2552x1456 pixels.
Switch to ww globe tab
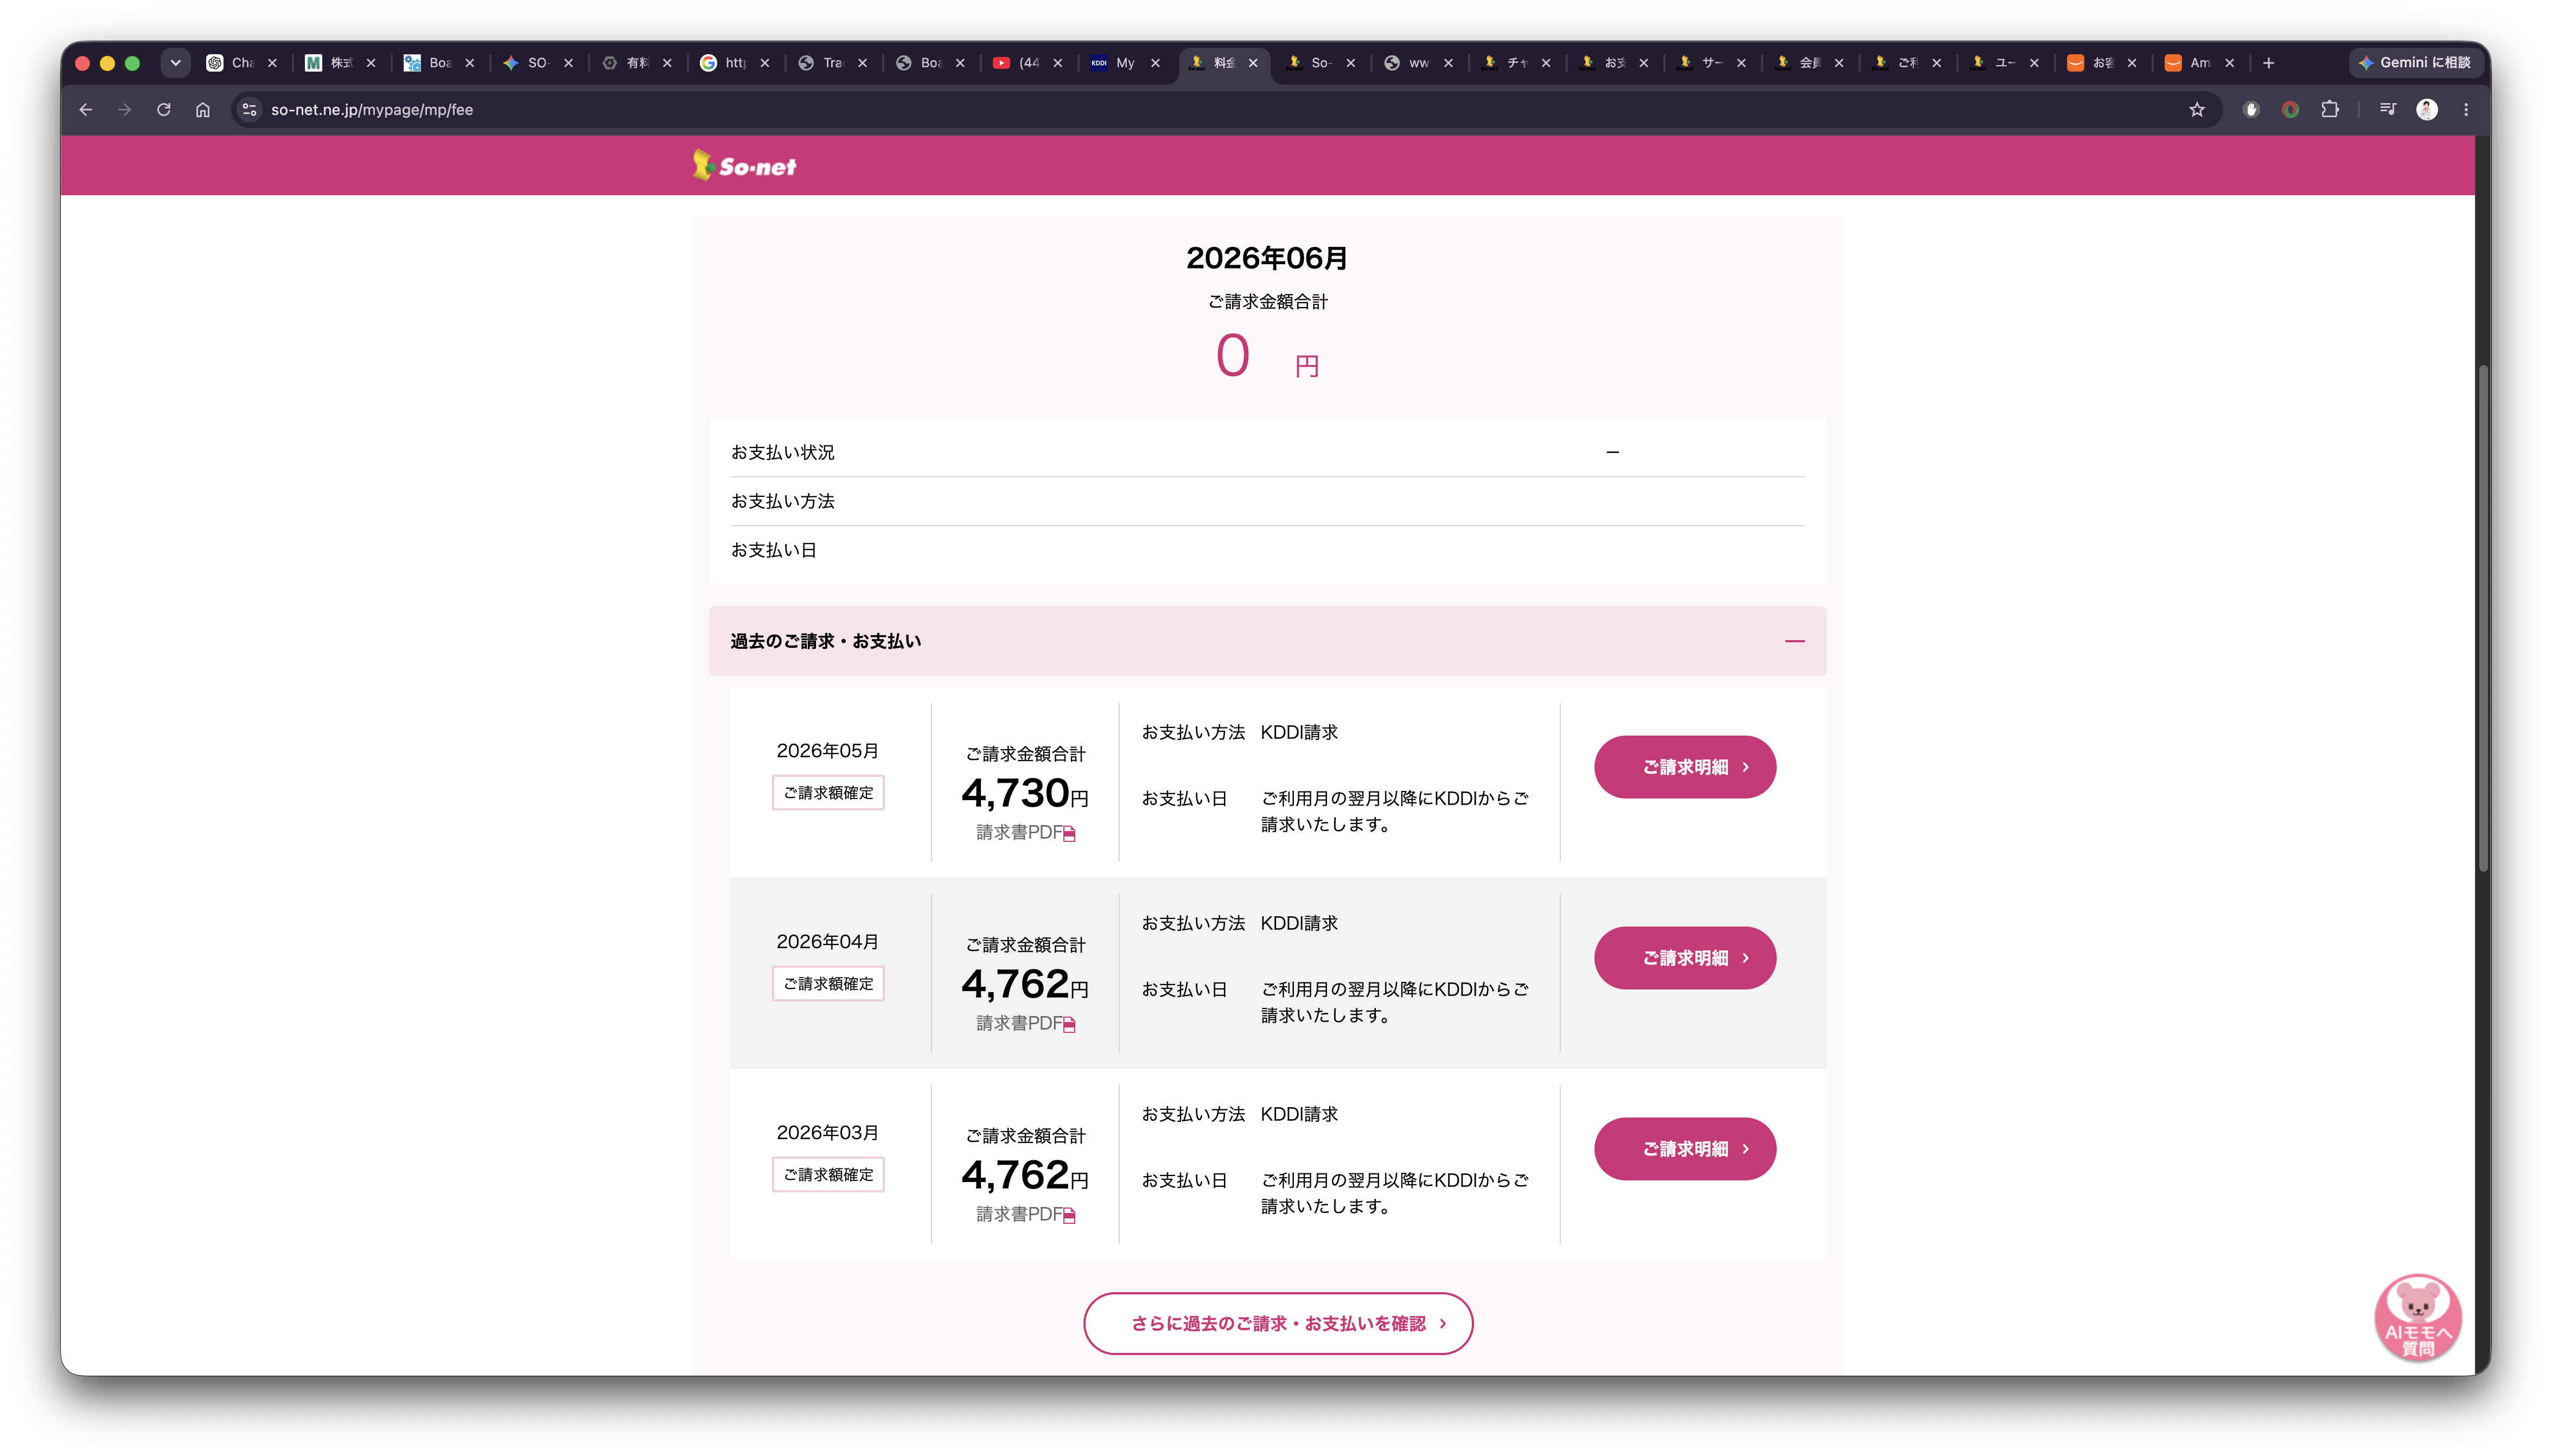(1408, 63)
